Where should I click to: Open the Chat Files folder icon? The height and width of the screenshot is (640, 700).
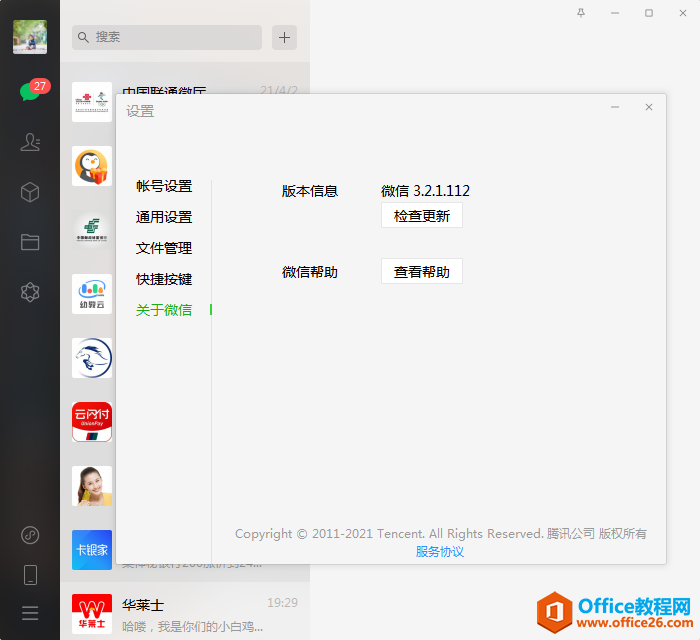coord(30,242)
